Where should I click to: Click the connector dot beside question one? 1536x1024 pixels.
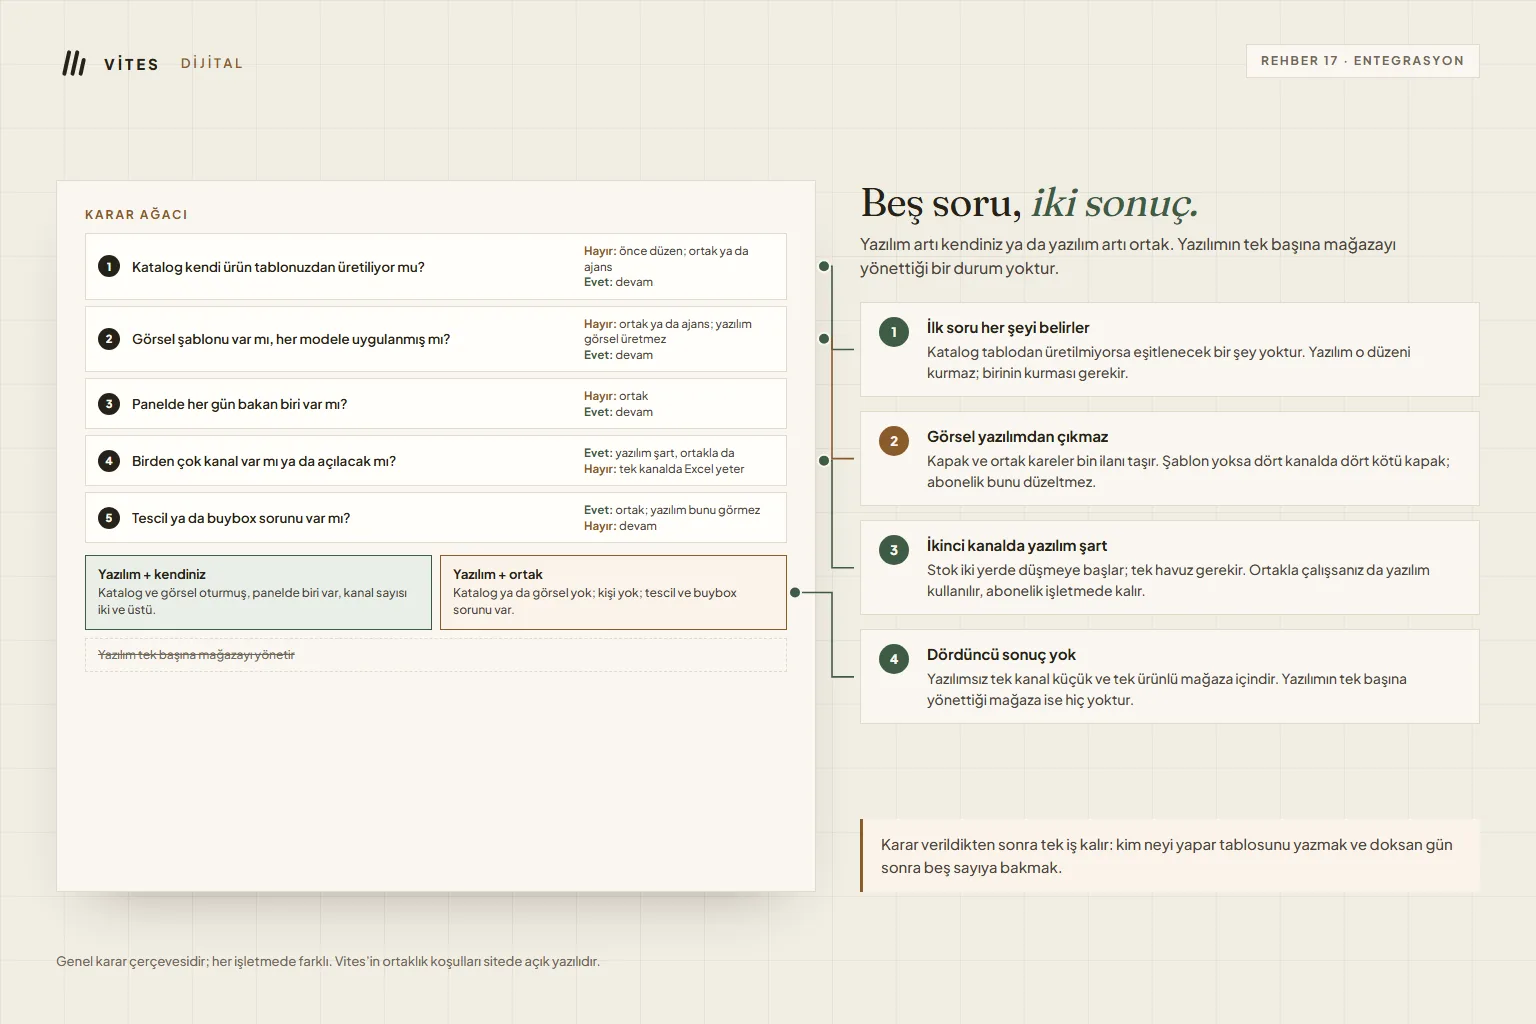coord(824,267)
